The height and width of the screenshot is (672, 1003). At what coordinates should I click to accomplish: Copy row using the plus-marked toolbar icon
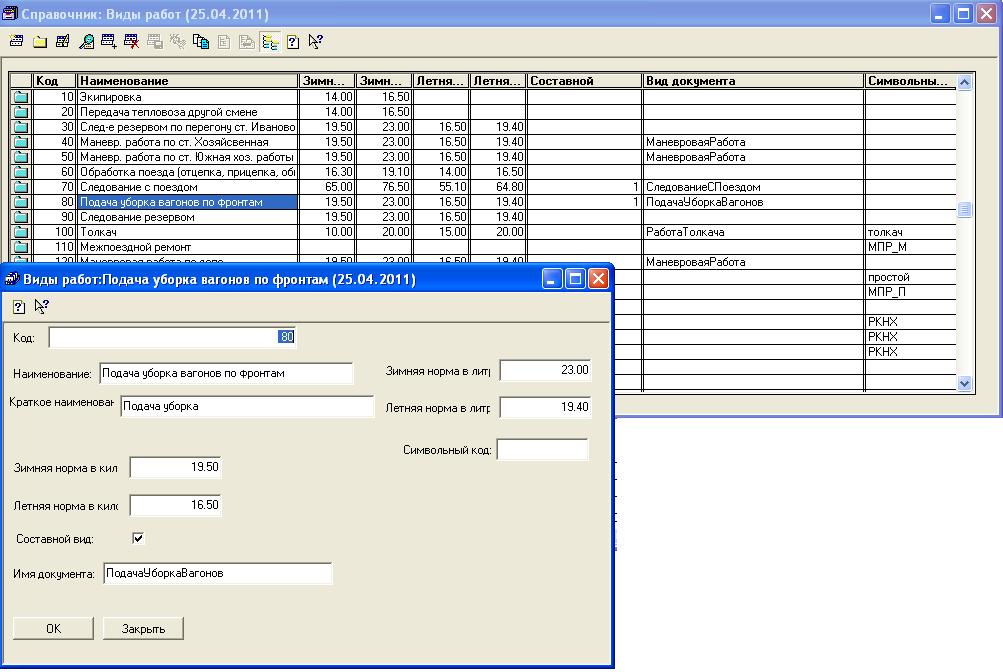pyautogui.click(x=109, y=42)
